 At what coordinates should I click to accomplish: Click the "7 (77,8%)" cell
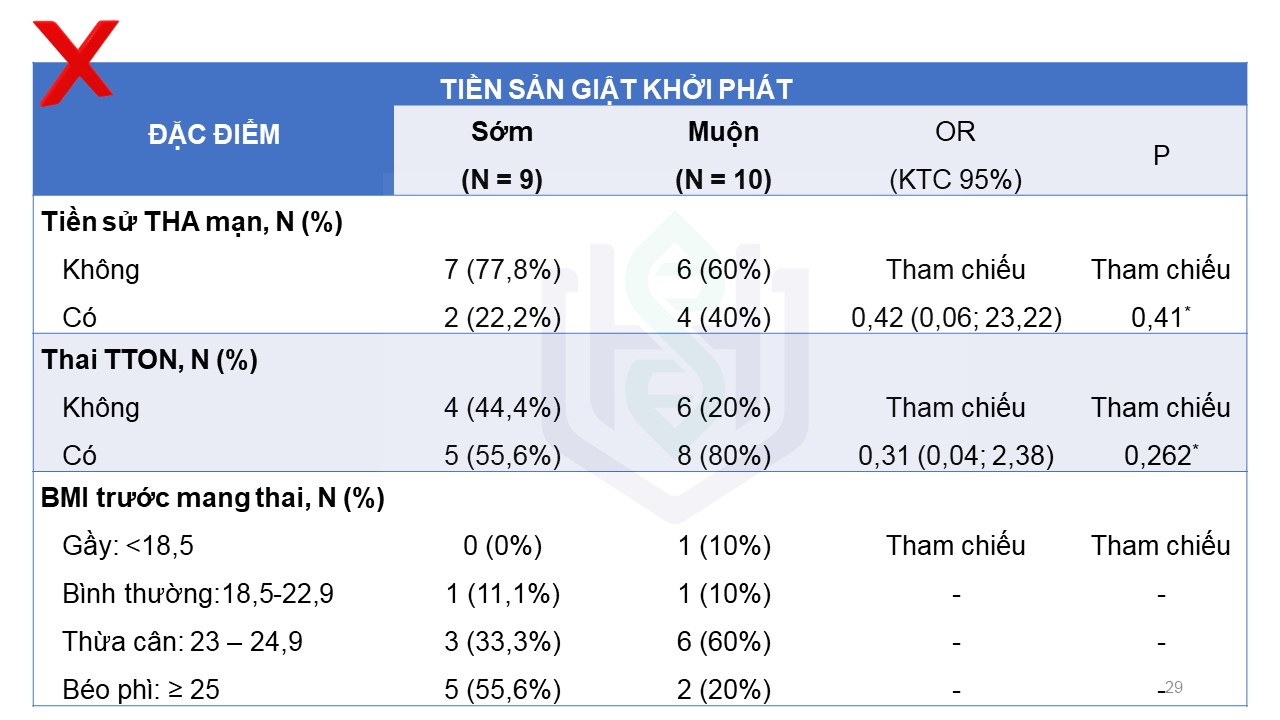(502, 270)
